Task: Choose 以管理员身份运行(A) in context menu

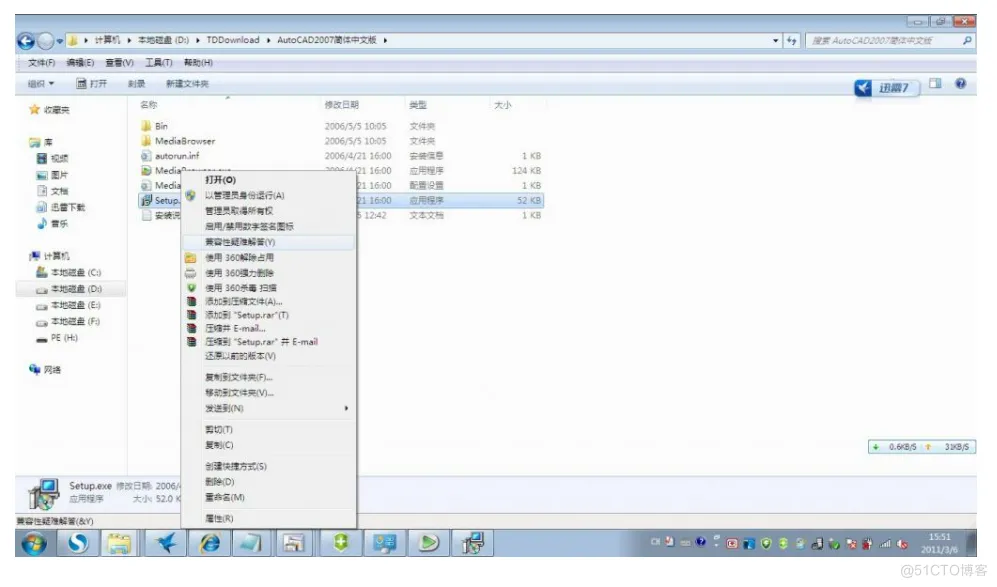Action: (244, 195)
